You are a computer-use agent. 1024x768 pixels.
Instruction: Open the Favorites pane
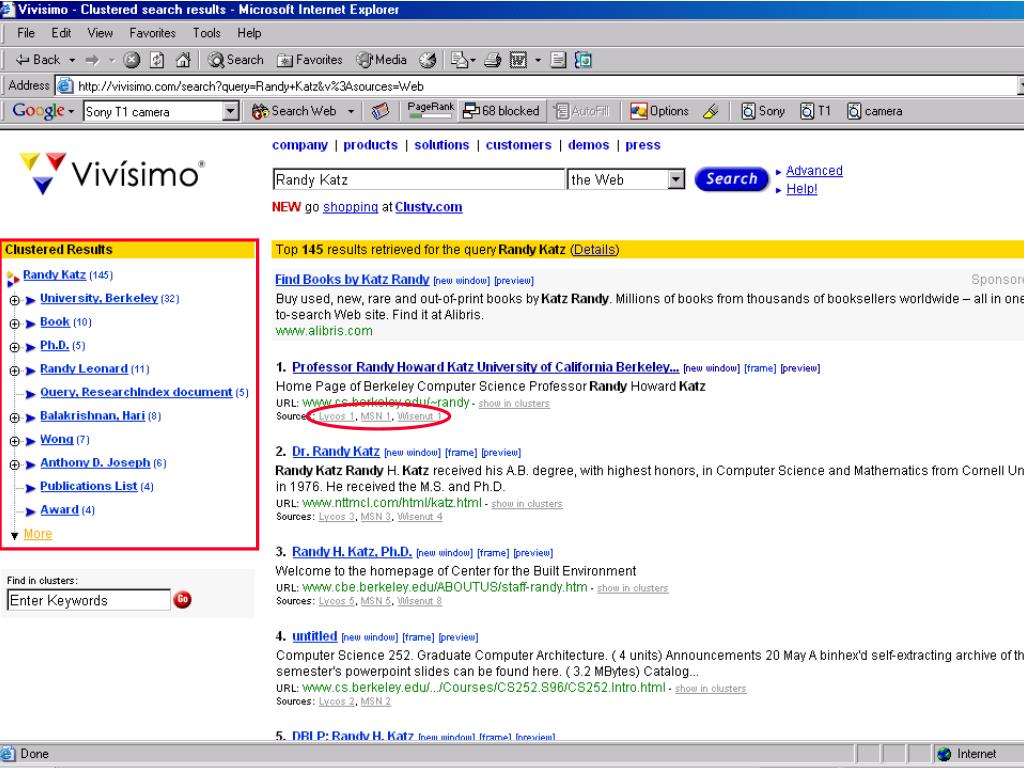click(x=310, y=60)
